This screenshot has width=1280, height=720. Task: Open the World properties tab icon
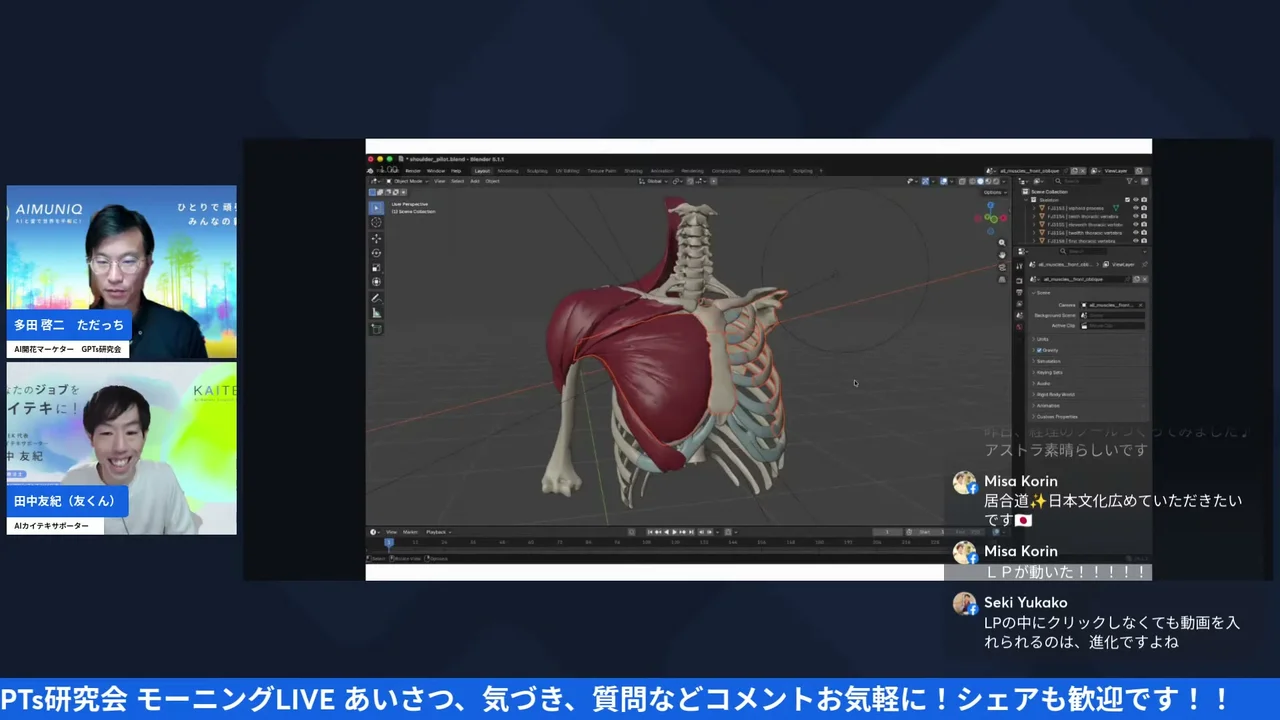[1019, 327]
